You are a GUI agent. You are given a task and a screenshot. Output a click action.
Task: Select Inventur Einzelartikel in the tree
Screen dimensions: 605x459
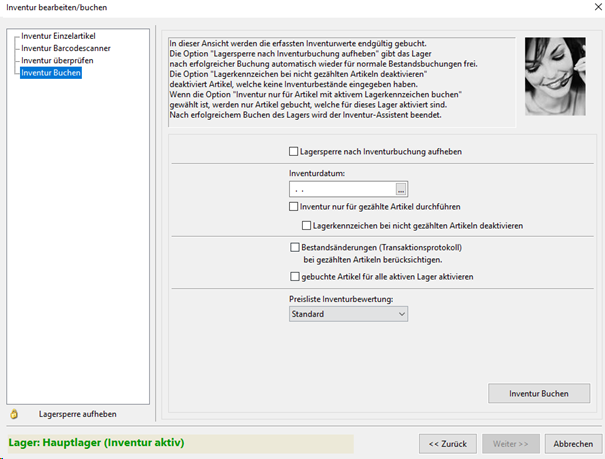coord(58,36)
